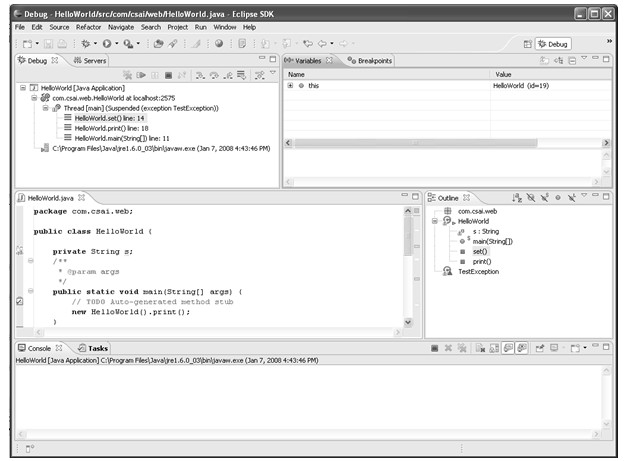Click the Last Edit Location arrow icon

coord(308,43)
